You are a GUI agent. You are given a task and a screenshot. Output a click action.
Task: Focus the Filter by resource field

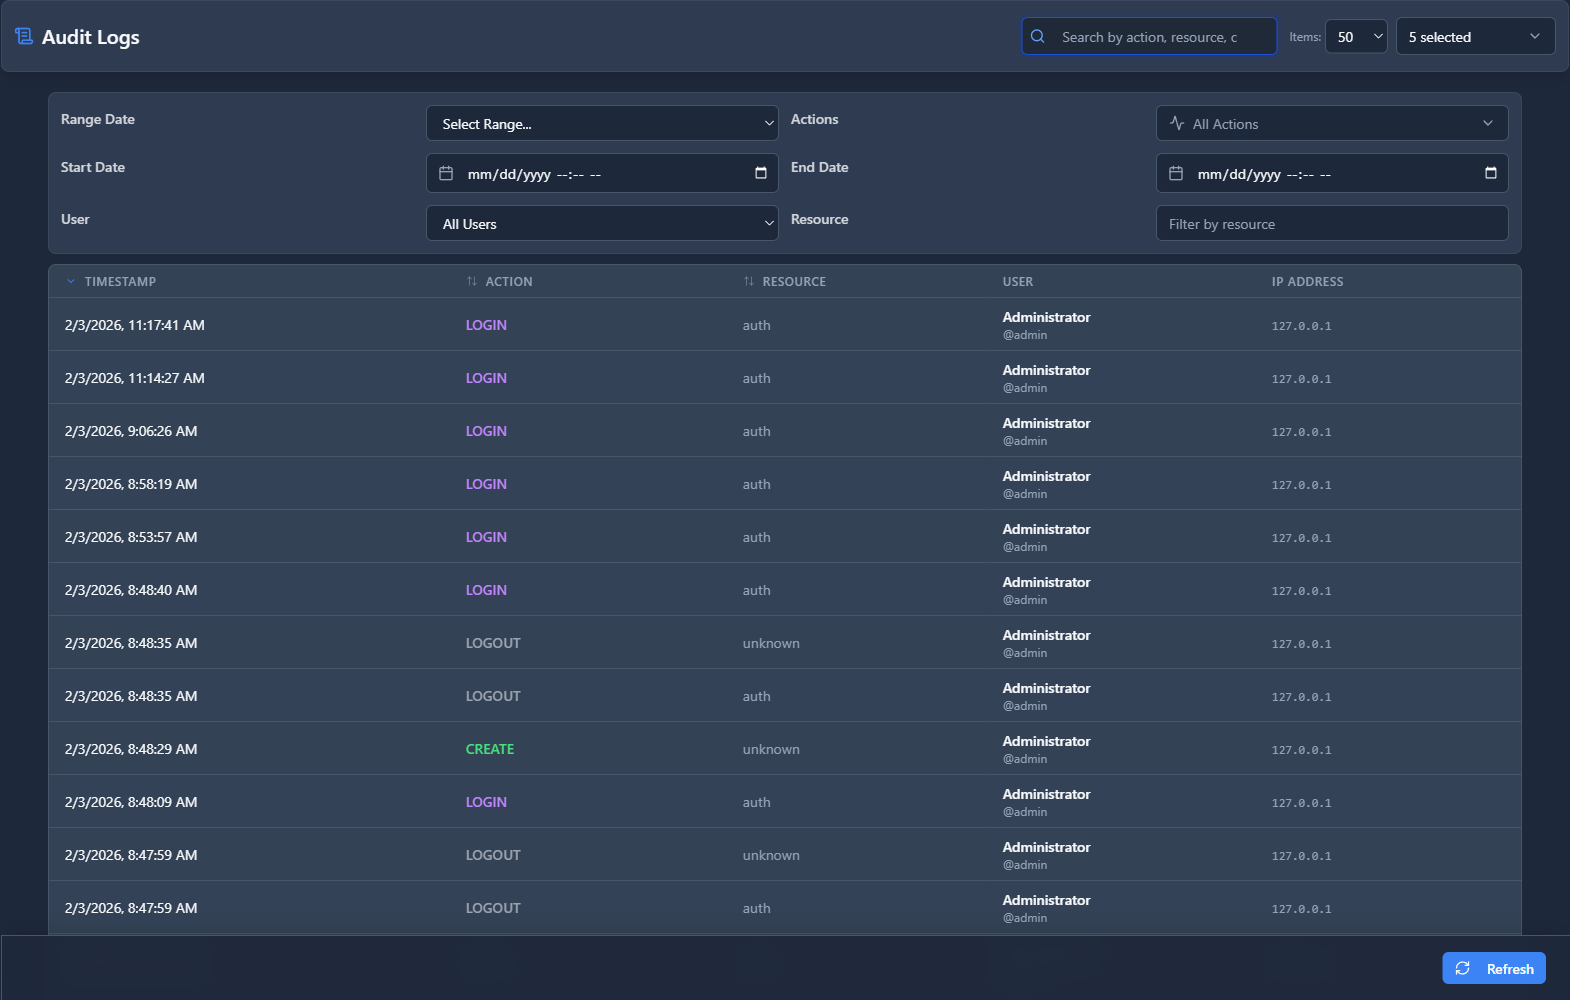click(x=1332, y=223)
